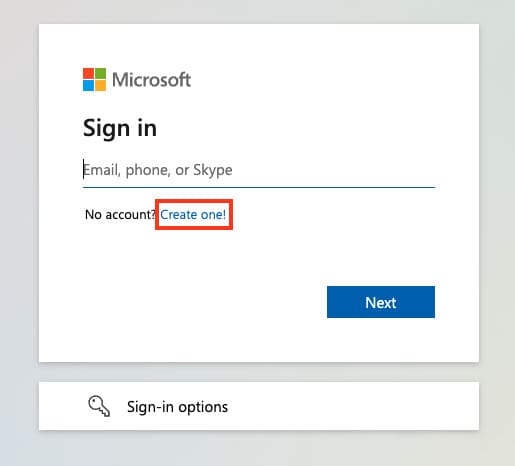Place cursor at start of email placeholder

click(x=84, y=169)
